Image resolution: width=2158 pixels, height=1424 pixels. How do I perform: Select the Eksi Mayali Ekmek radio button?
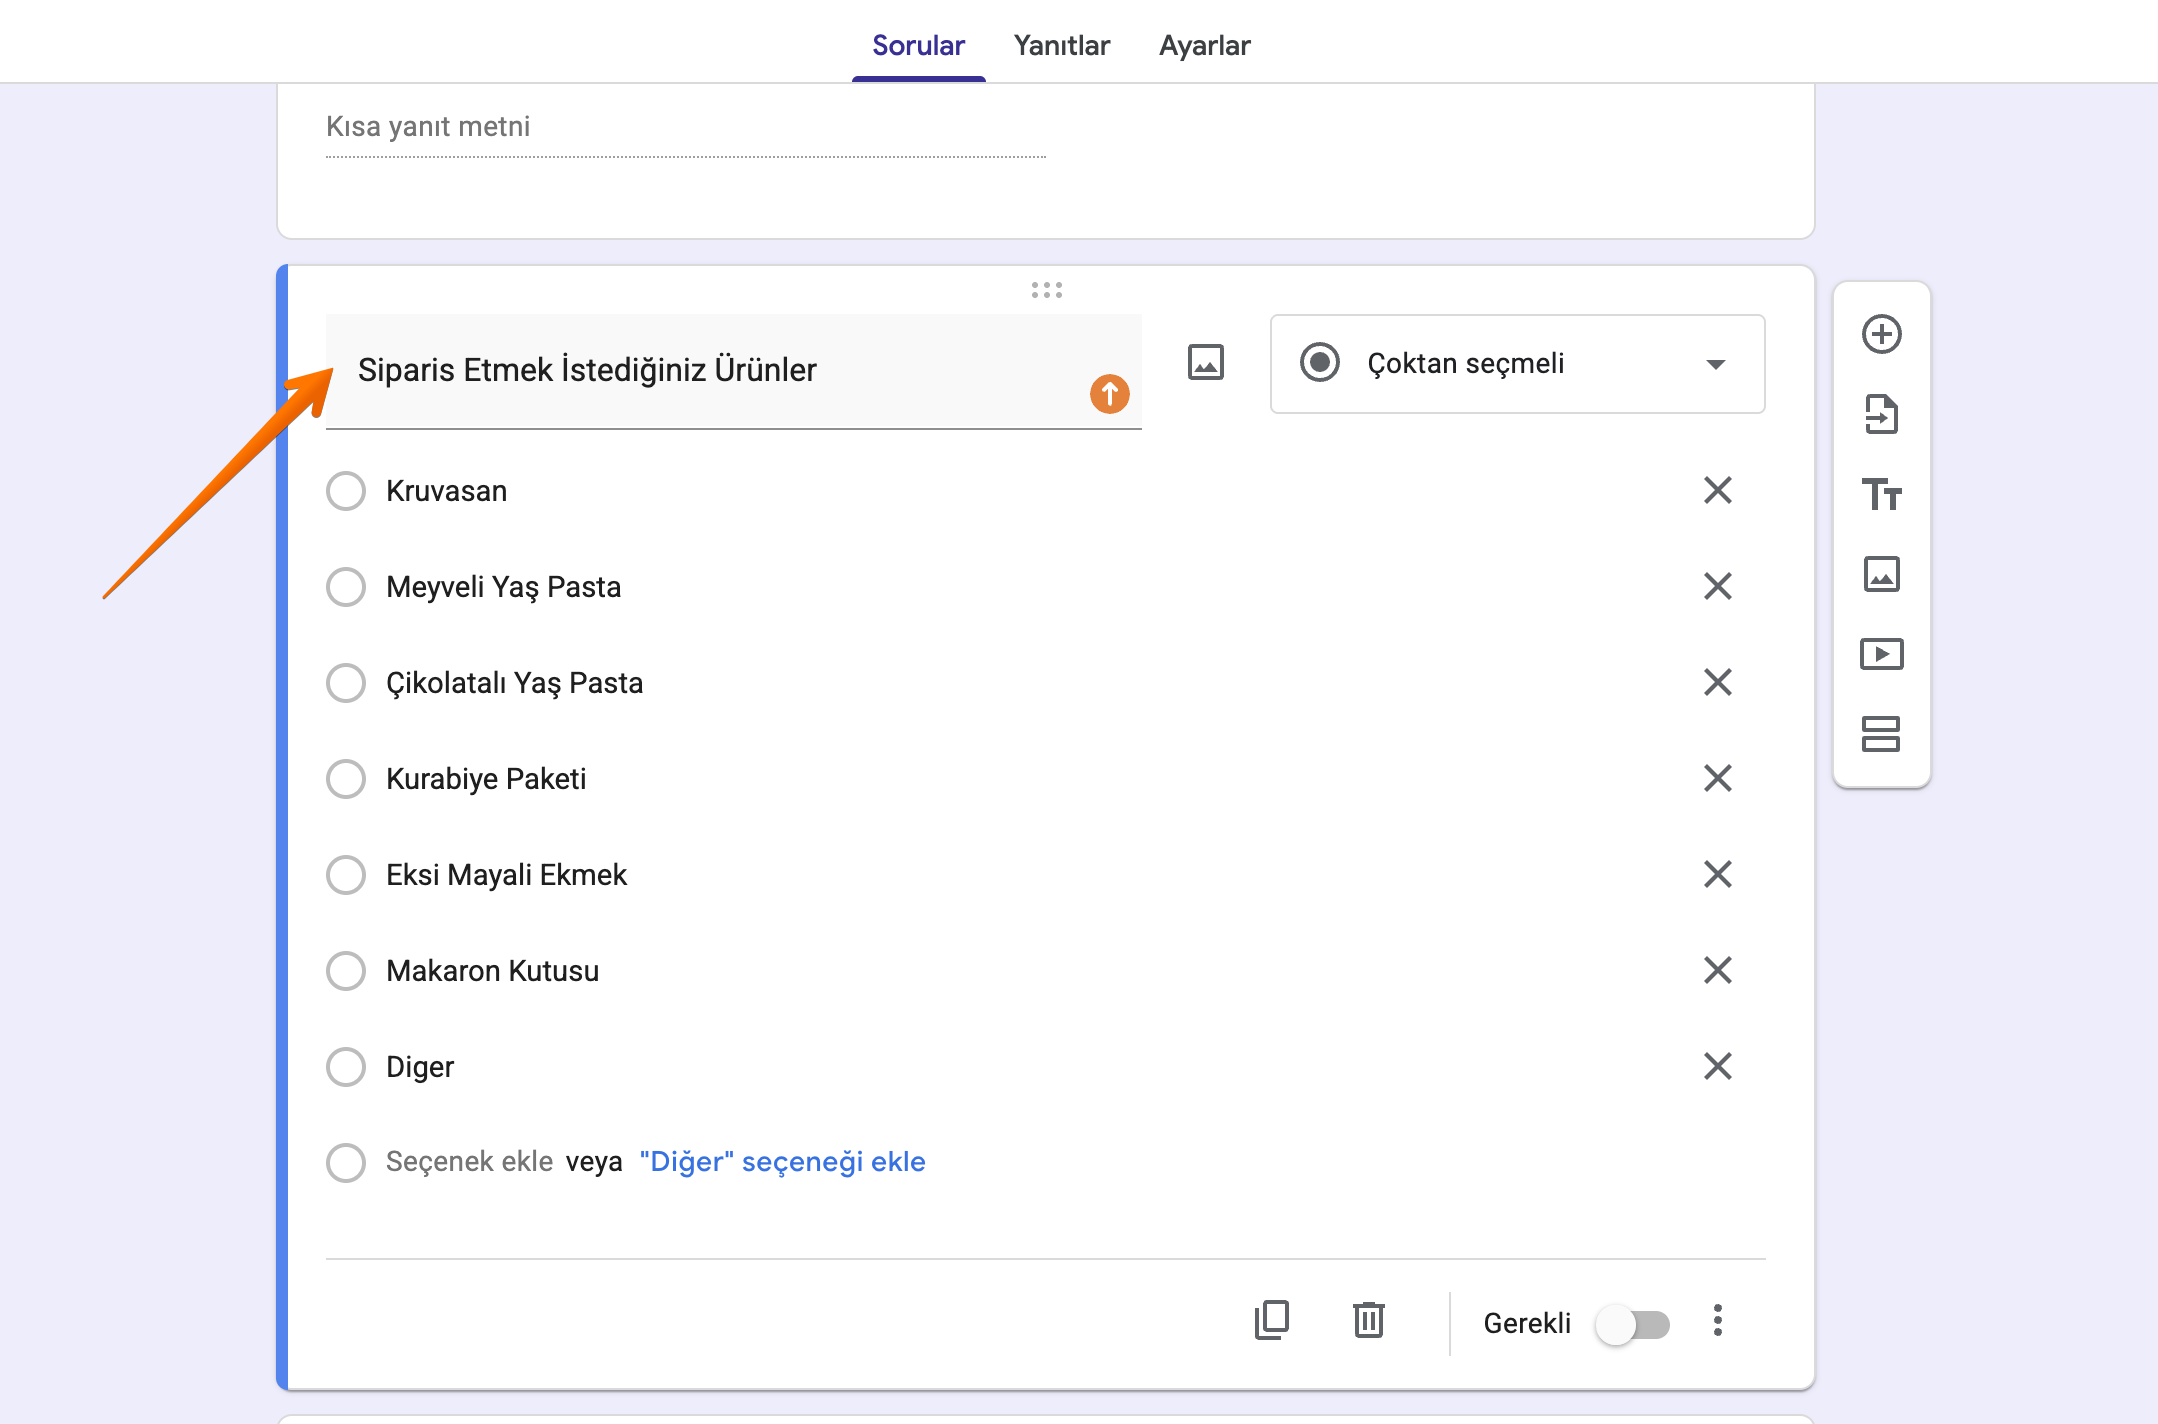(x=346, y=875)
